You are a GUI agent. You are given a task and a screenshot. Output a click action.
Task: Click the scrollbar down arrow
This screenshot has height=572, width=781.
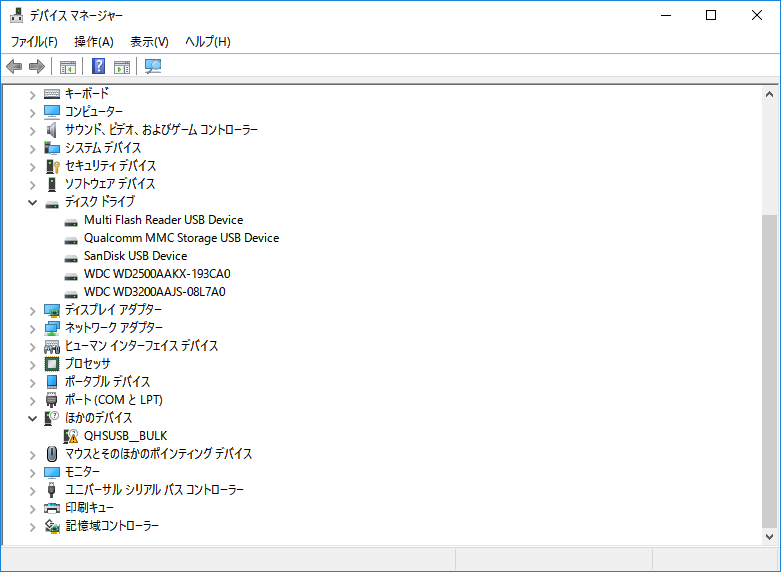click(770, 537)
